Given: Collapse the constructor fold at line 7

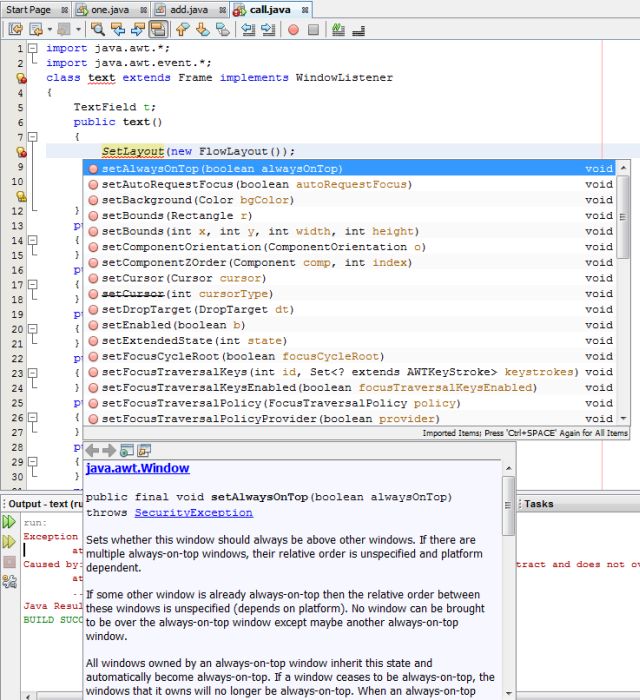Looking at the screenshot, I should [x=33, y=136].
